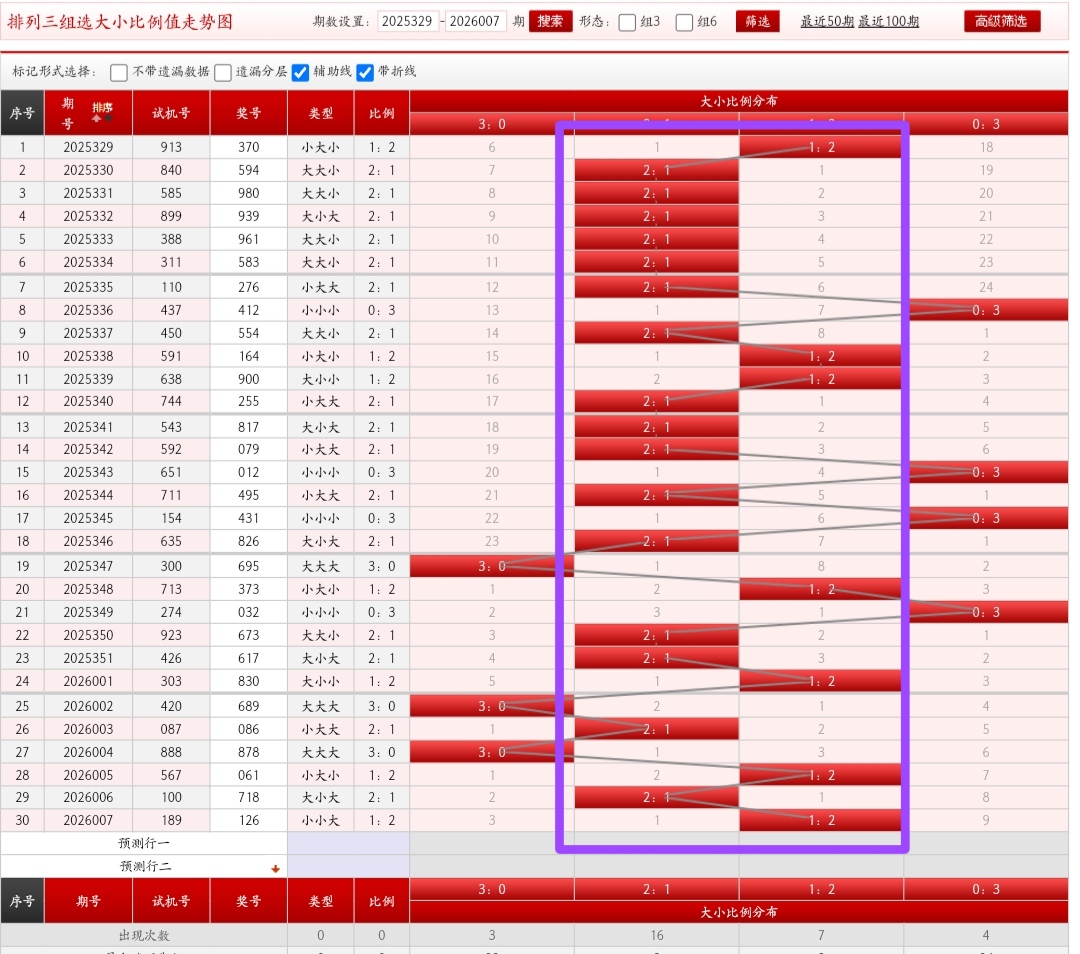Click the 筛选 filter button
Image resolution: width=1080 pixels, height=954 pixels.
coord(757,22)
